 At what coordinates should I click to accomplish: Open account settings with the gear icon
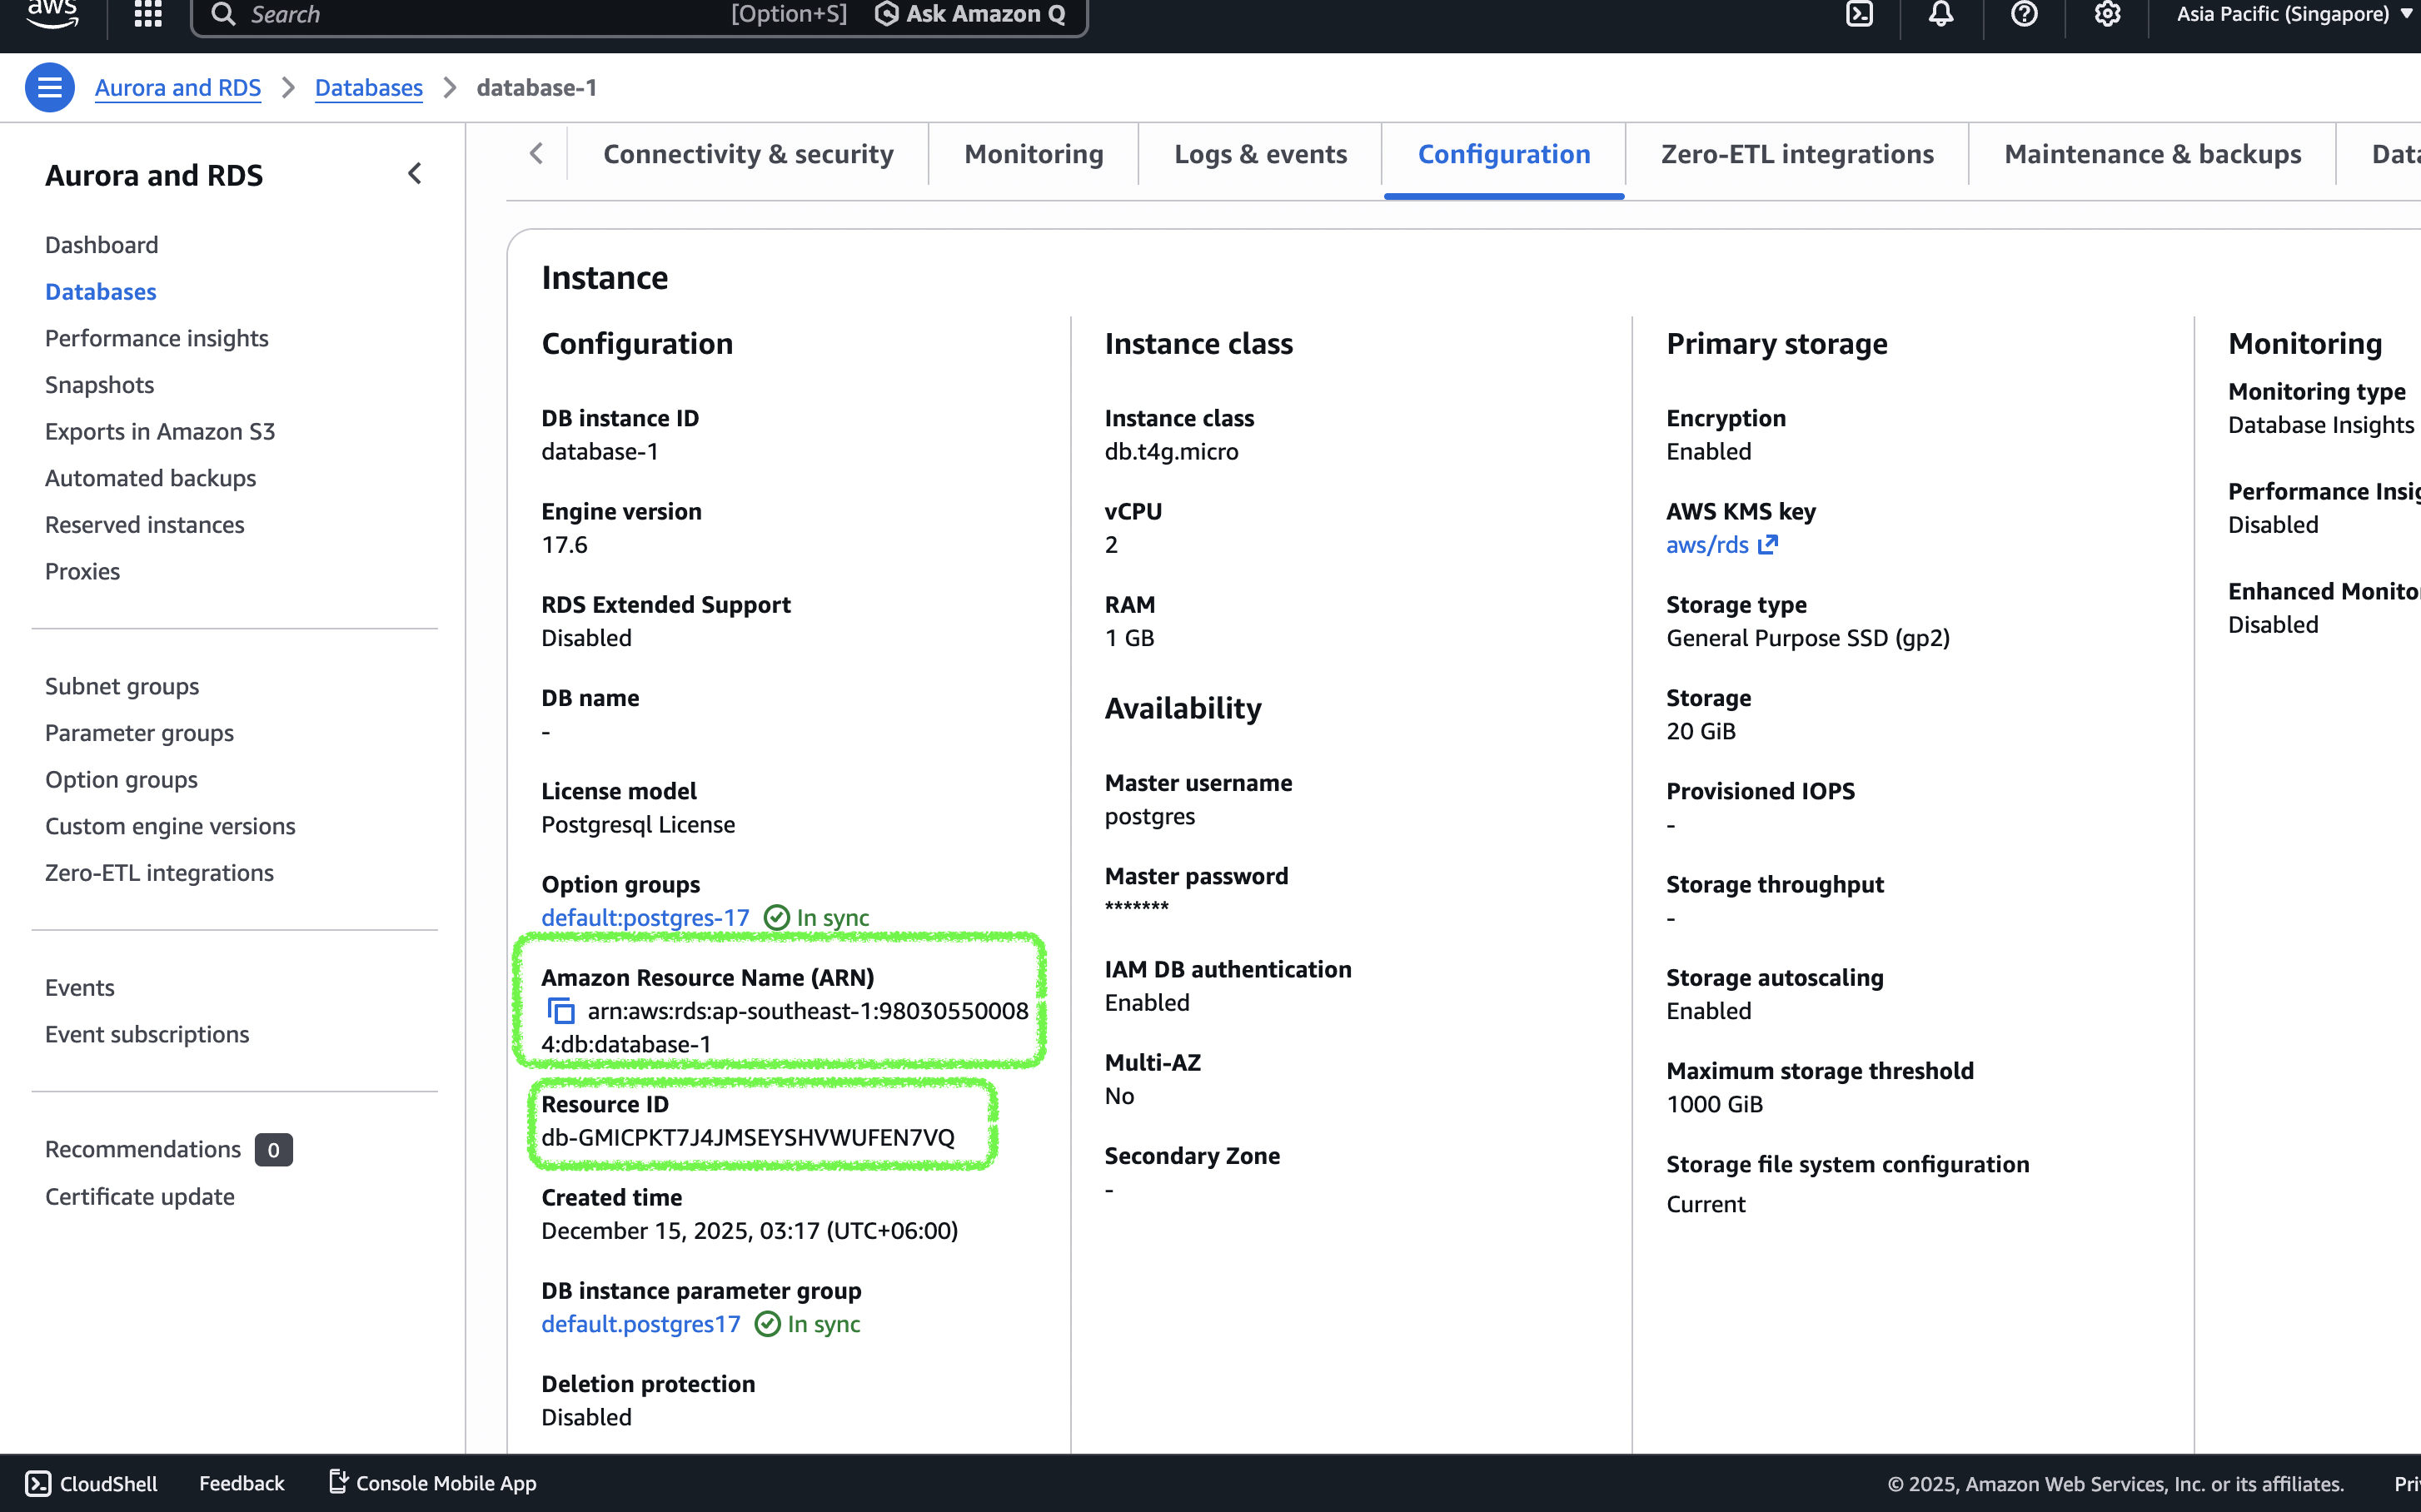pyautogui.click(x=2108, y=14)
